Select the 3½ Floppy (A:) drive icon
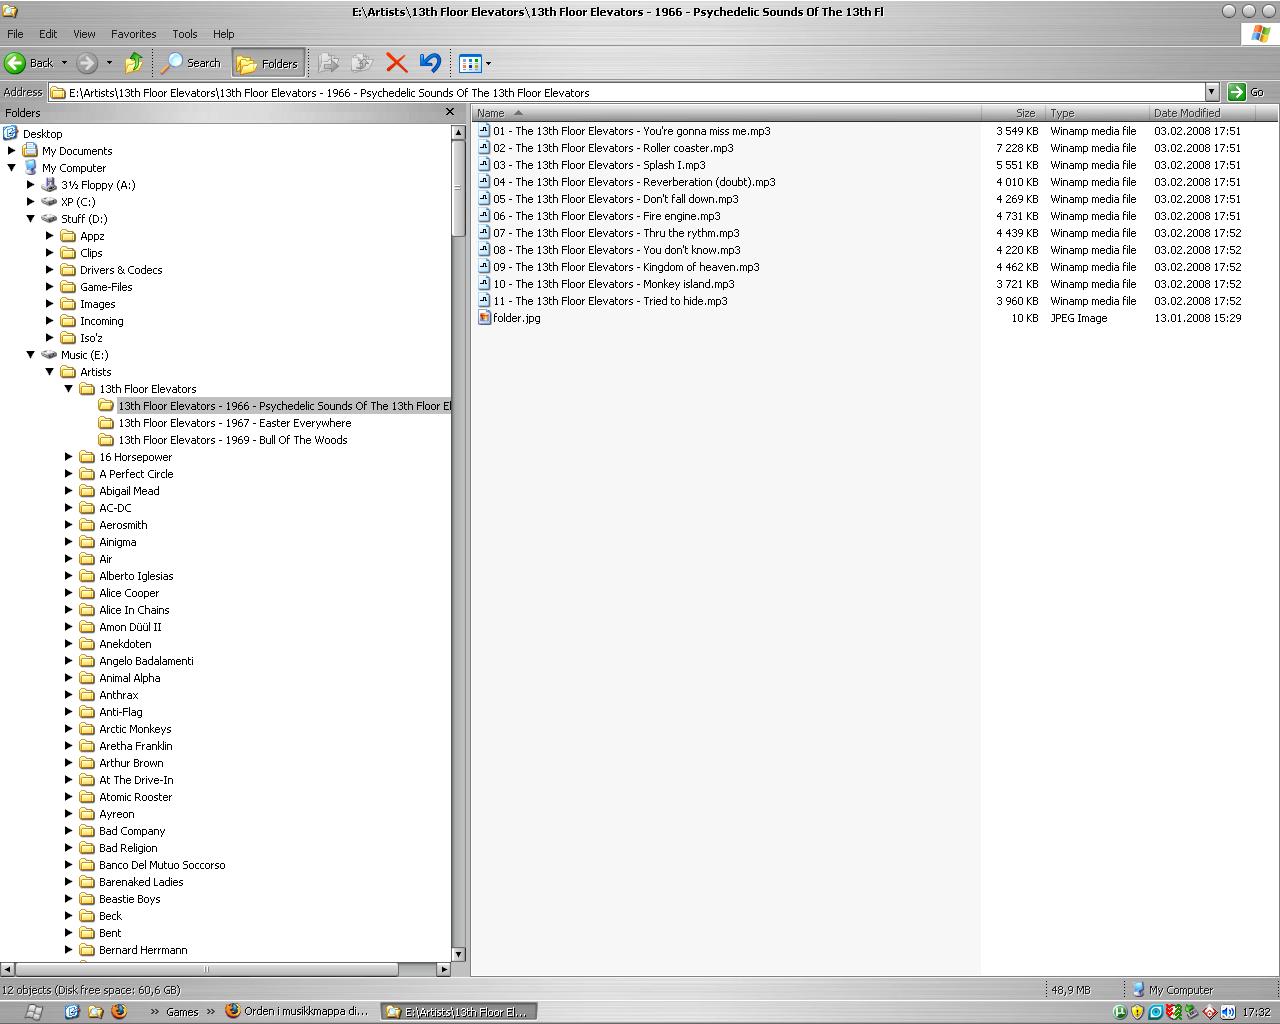 click(x=49, y=184)
